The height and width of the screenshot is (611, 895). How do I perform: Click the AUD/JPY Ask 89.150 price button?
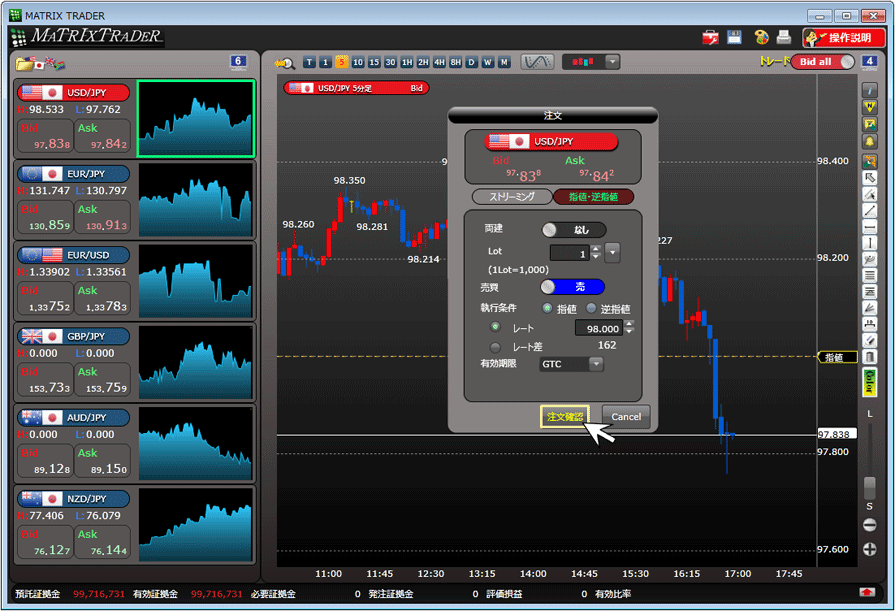[103, 460]
